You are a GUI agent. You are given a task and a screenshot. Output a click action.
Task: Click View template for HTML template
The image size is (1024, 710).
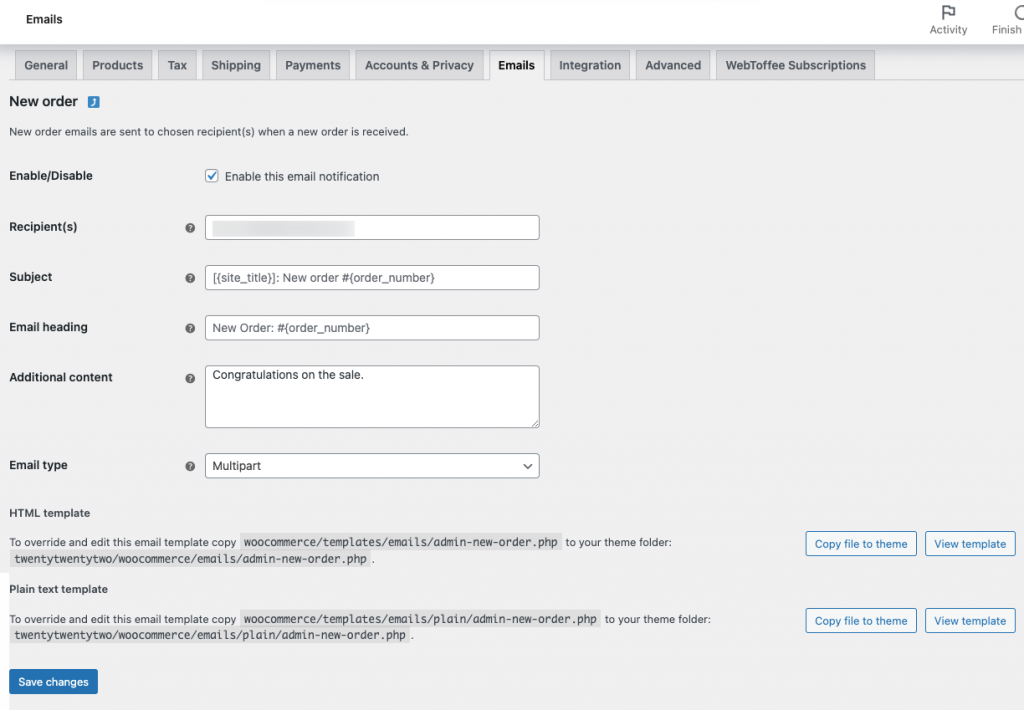pos(970,543)
